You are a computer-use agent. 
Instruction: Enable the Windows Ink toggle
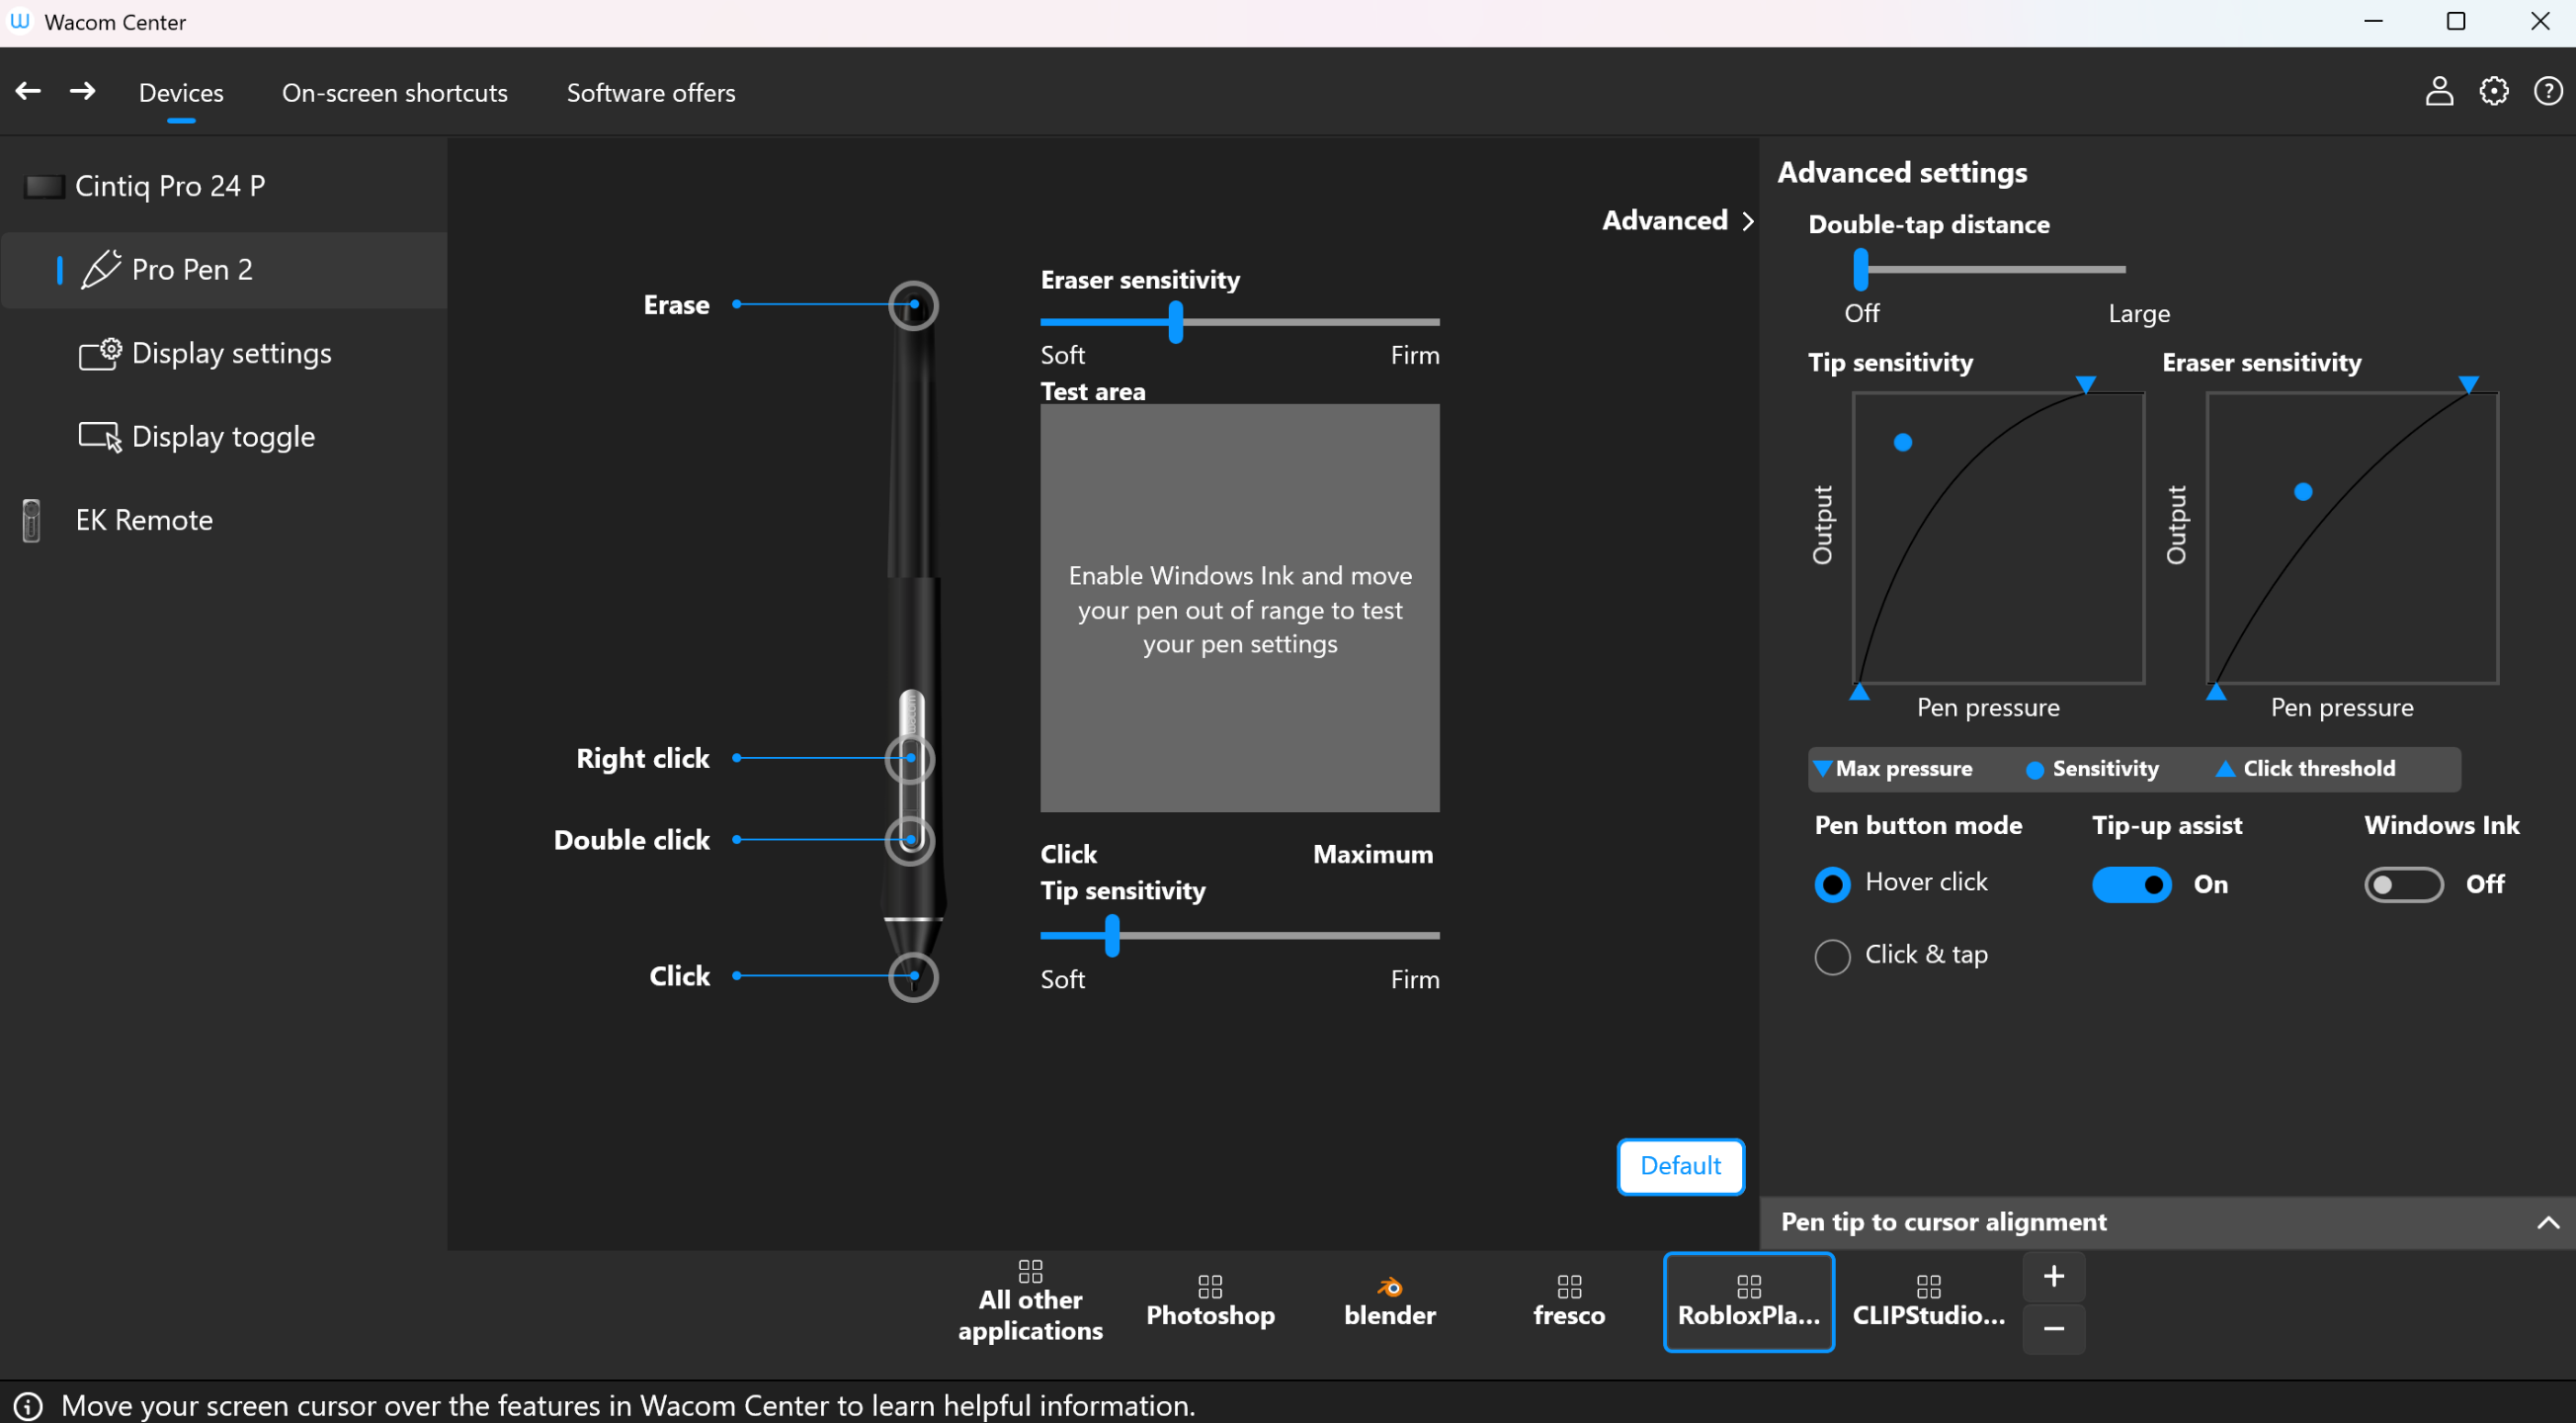(2403, 884)
